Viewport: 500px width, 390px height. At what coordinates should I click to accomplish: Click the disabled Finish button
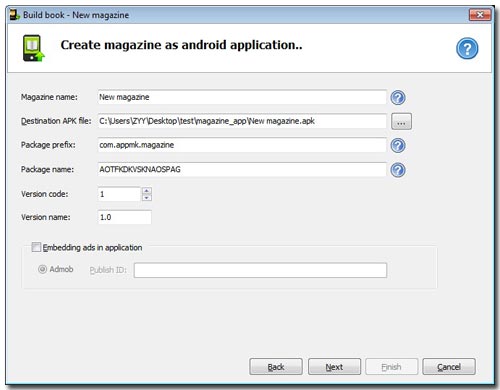[391, 367]
